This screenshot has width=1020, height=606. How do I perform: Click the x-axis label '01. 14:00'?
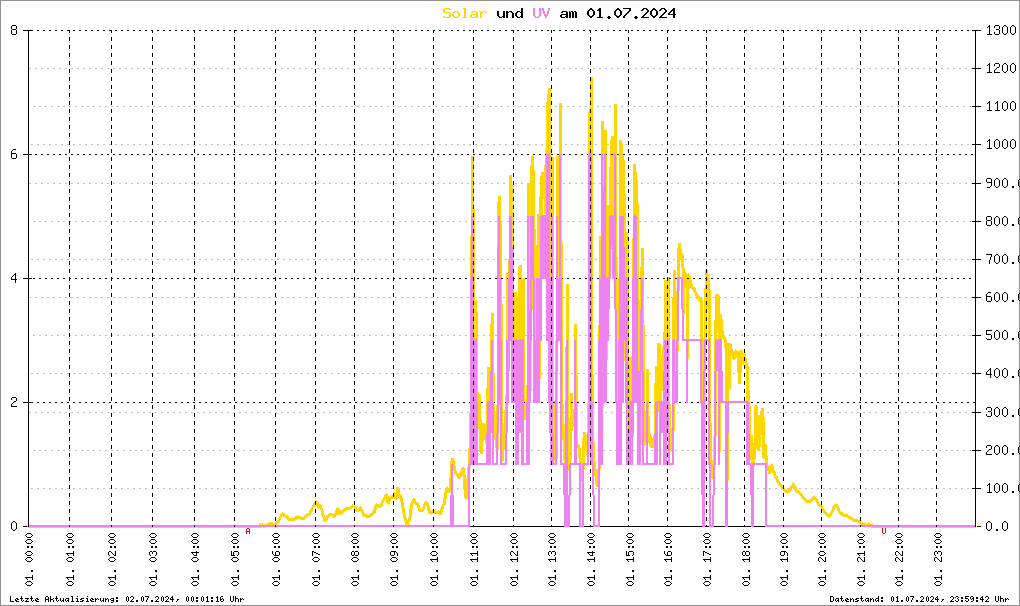click(591, 559)
